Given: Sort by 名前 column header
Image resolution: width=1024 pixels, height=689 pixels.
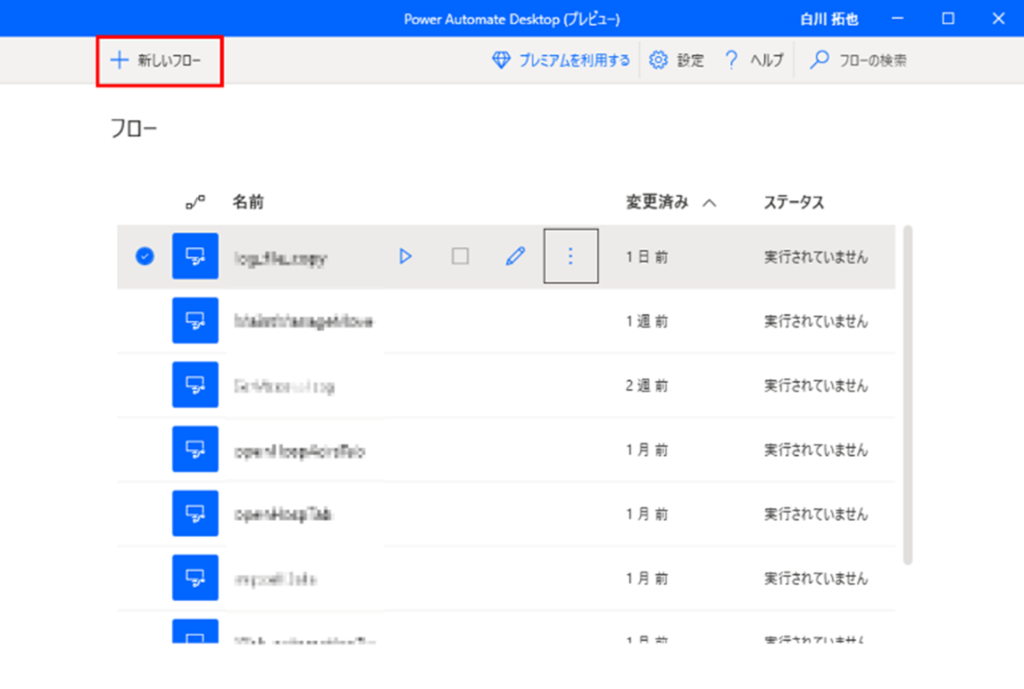Looking at the screenshot, I should (248, 202).
